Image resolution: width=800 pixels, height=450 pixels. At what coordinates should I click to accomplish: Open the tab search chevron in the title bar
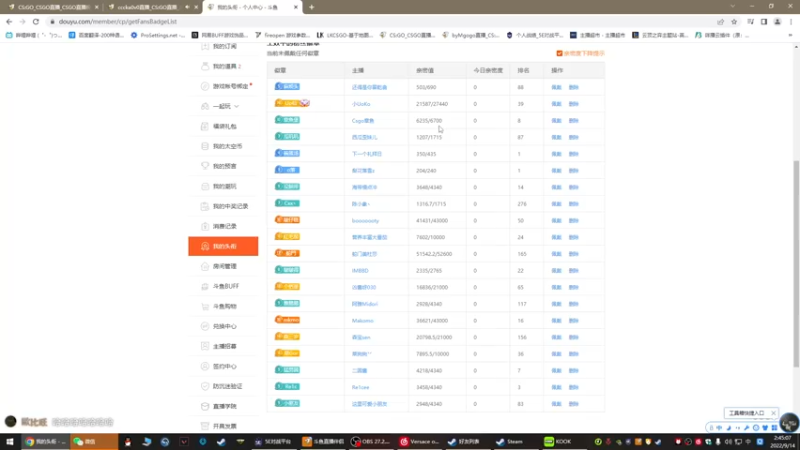[x=733, y=6]
